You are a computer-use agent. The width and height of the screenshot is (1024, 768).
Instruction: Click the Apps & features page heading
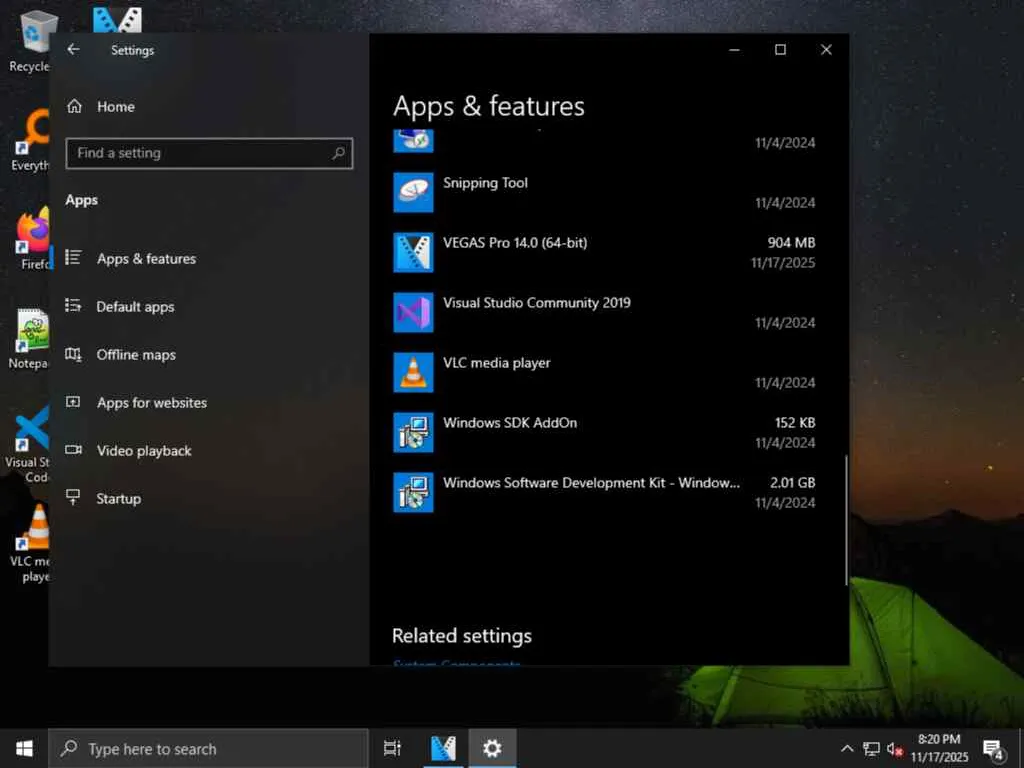(x=488, y=106)
